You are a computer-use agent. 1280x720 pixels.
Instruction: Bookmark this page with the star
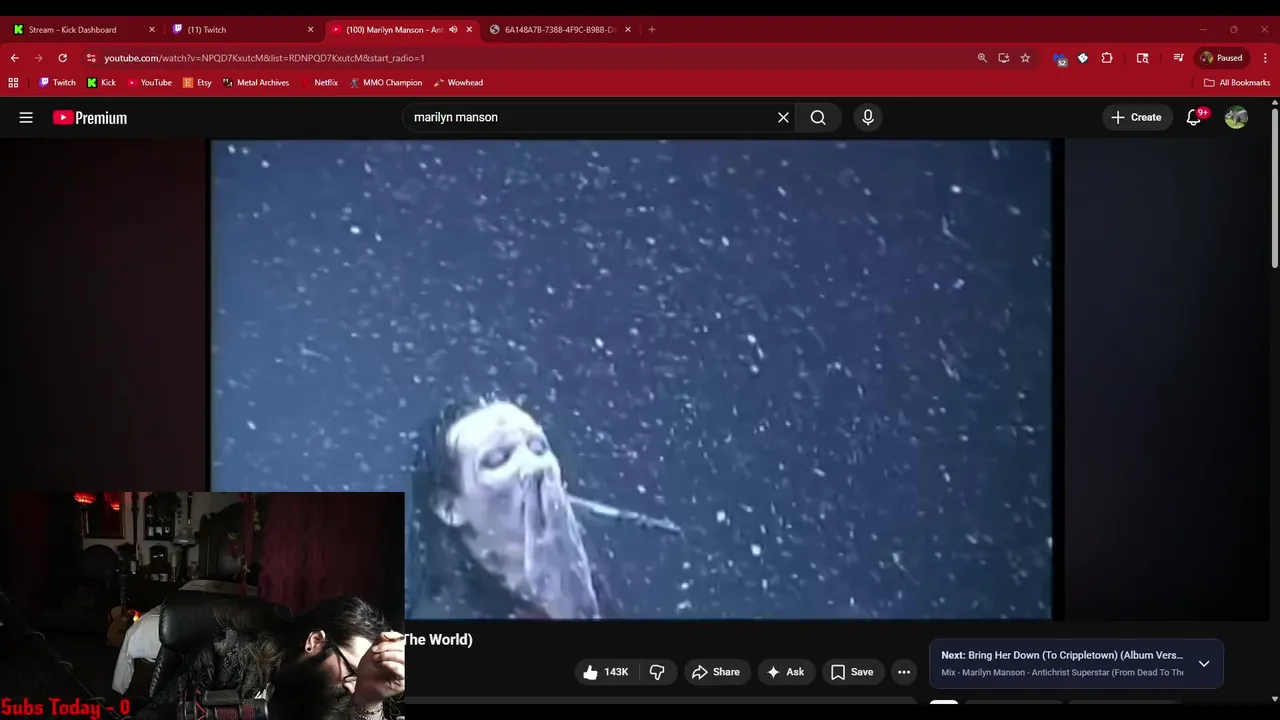click(1025, 58)
